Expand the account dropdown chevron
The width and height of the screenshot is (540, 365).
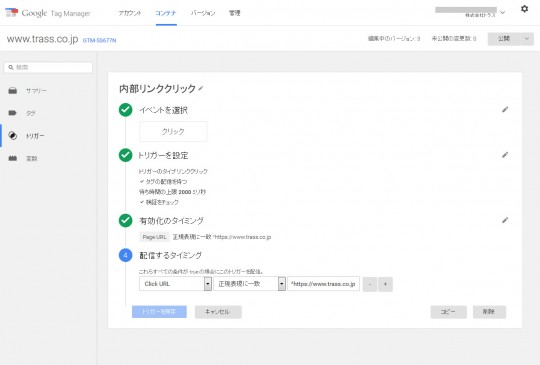coord(502,13)
